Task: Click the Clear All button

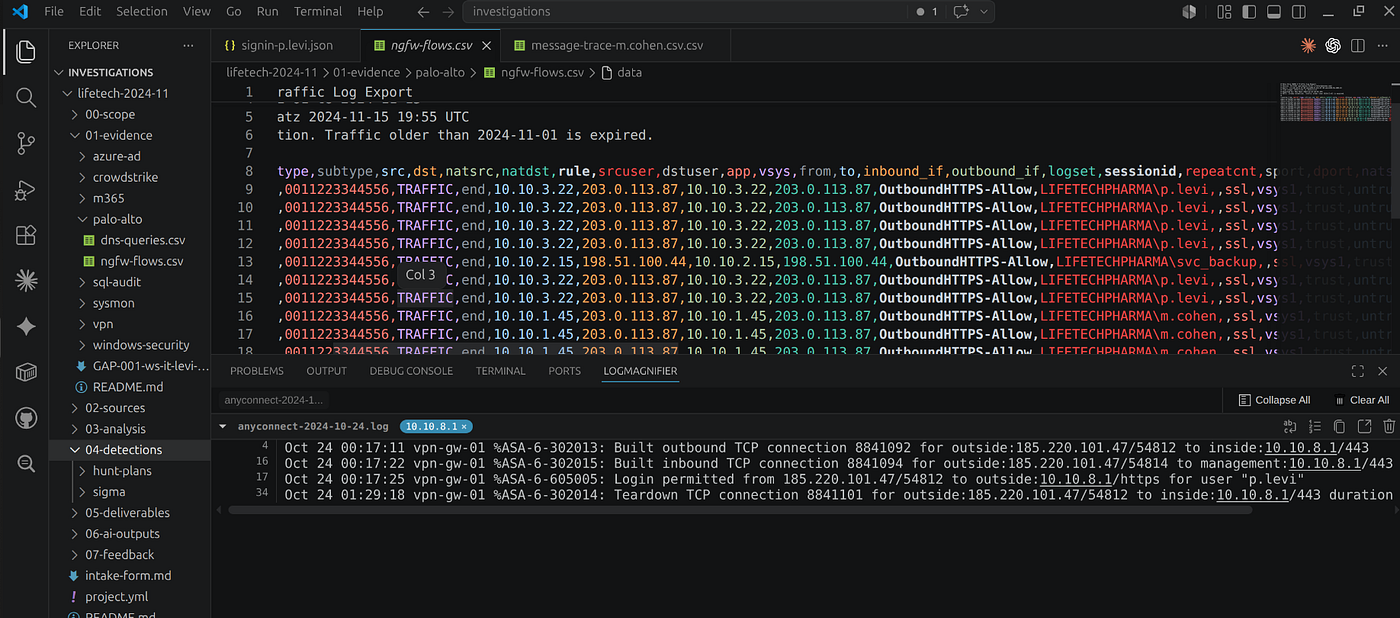Action: (1361, 400)
